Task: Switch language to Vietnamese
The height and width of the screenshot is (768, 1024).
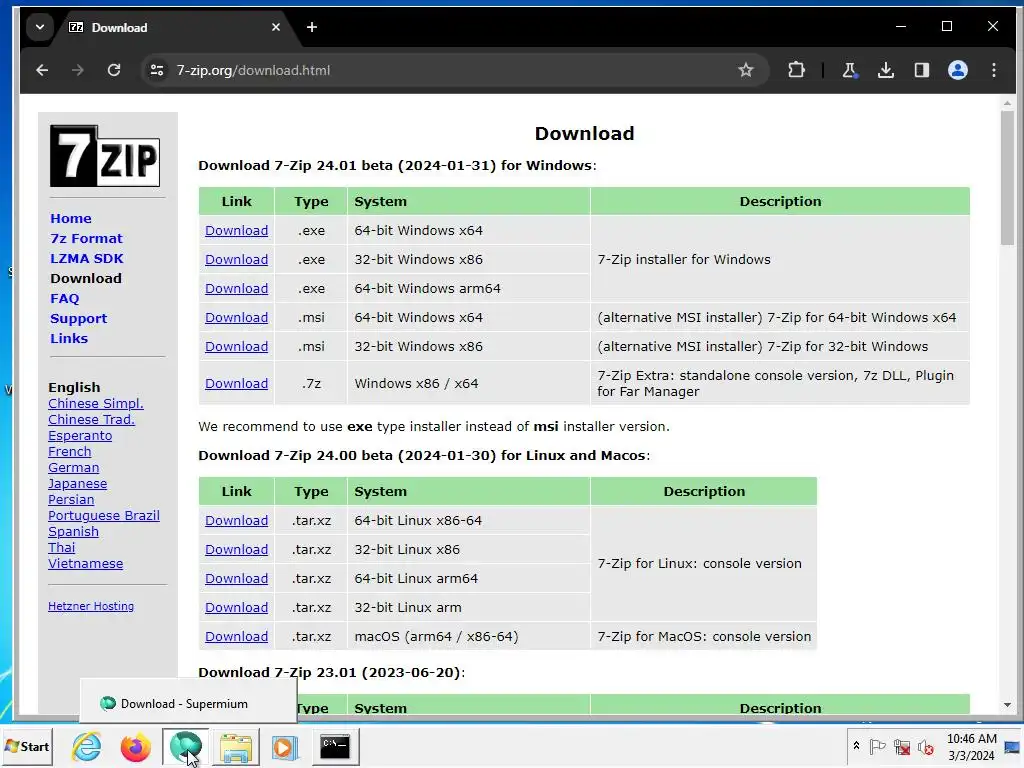Action: point(85,564)
